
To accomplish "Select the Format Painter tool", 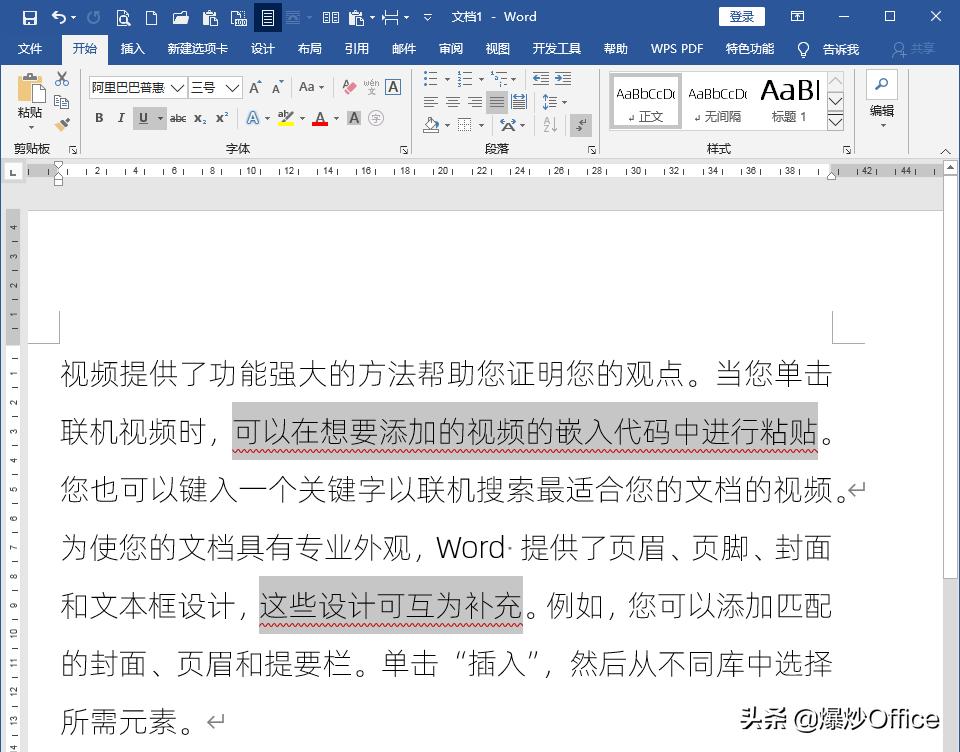I will pos(62,123).
